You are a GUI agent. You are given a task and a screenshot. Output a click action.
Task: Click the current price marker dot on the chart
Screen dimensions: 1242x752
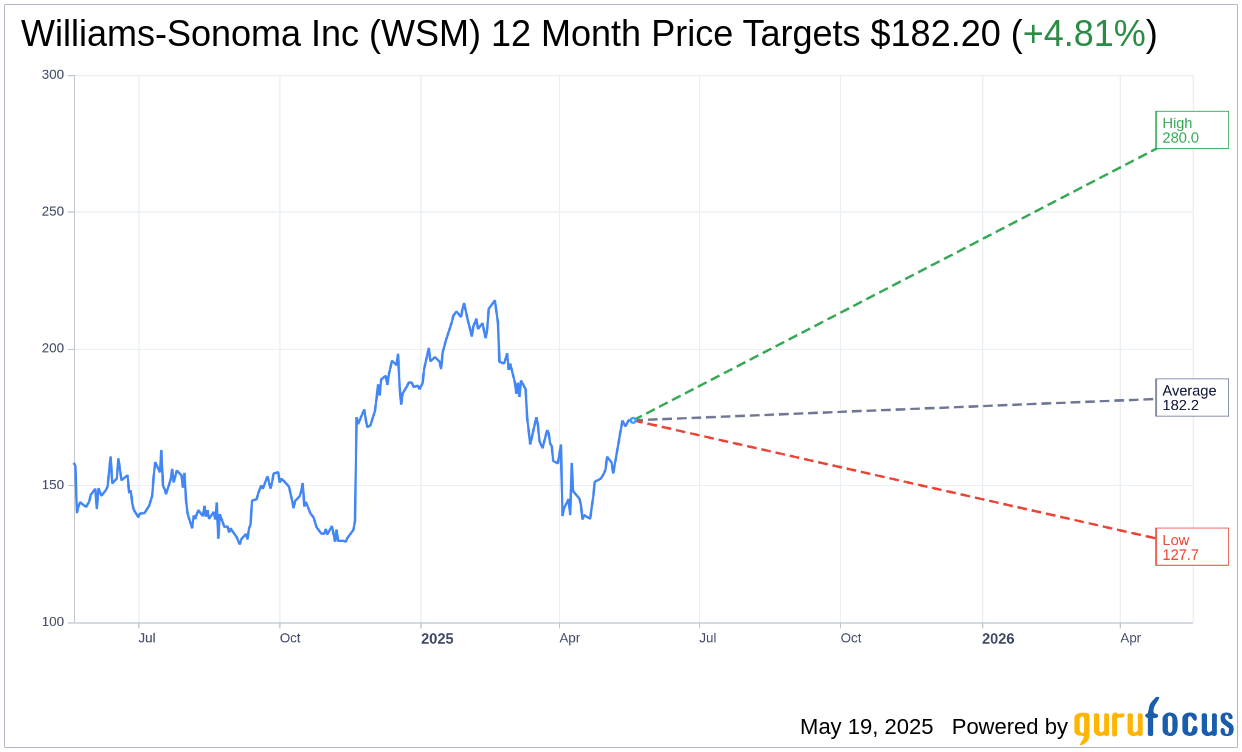tap(633, 420)
